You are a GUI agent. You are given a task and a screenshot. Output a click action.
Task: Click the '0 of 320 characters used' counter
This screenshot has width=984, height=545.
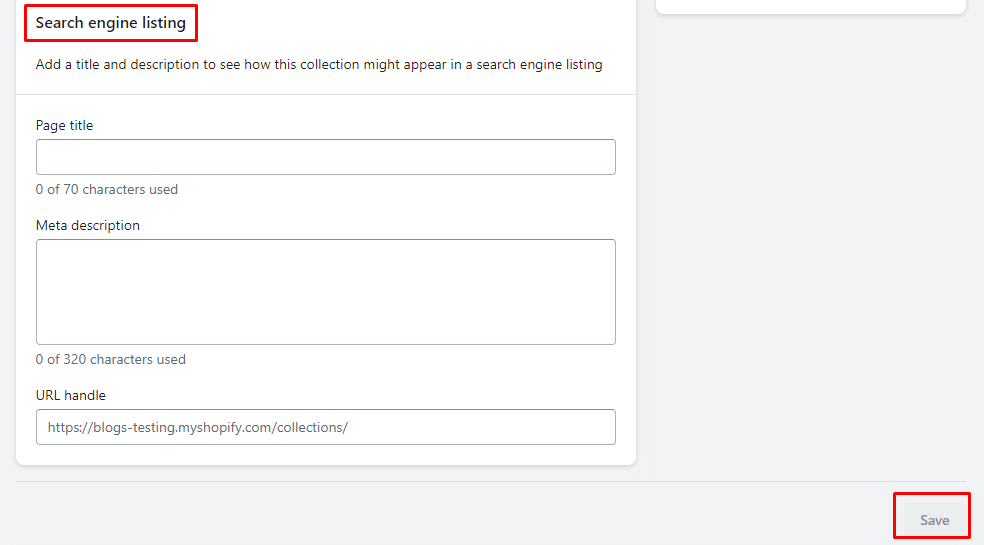(x=111, y=359)
